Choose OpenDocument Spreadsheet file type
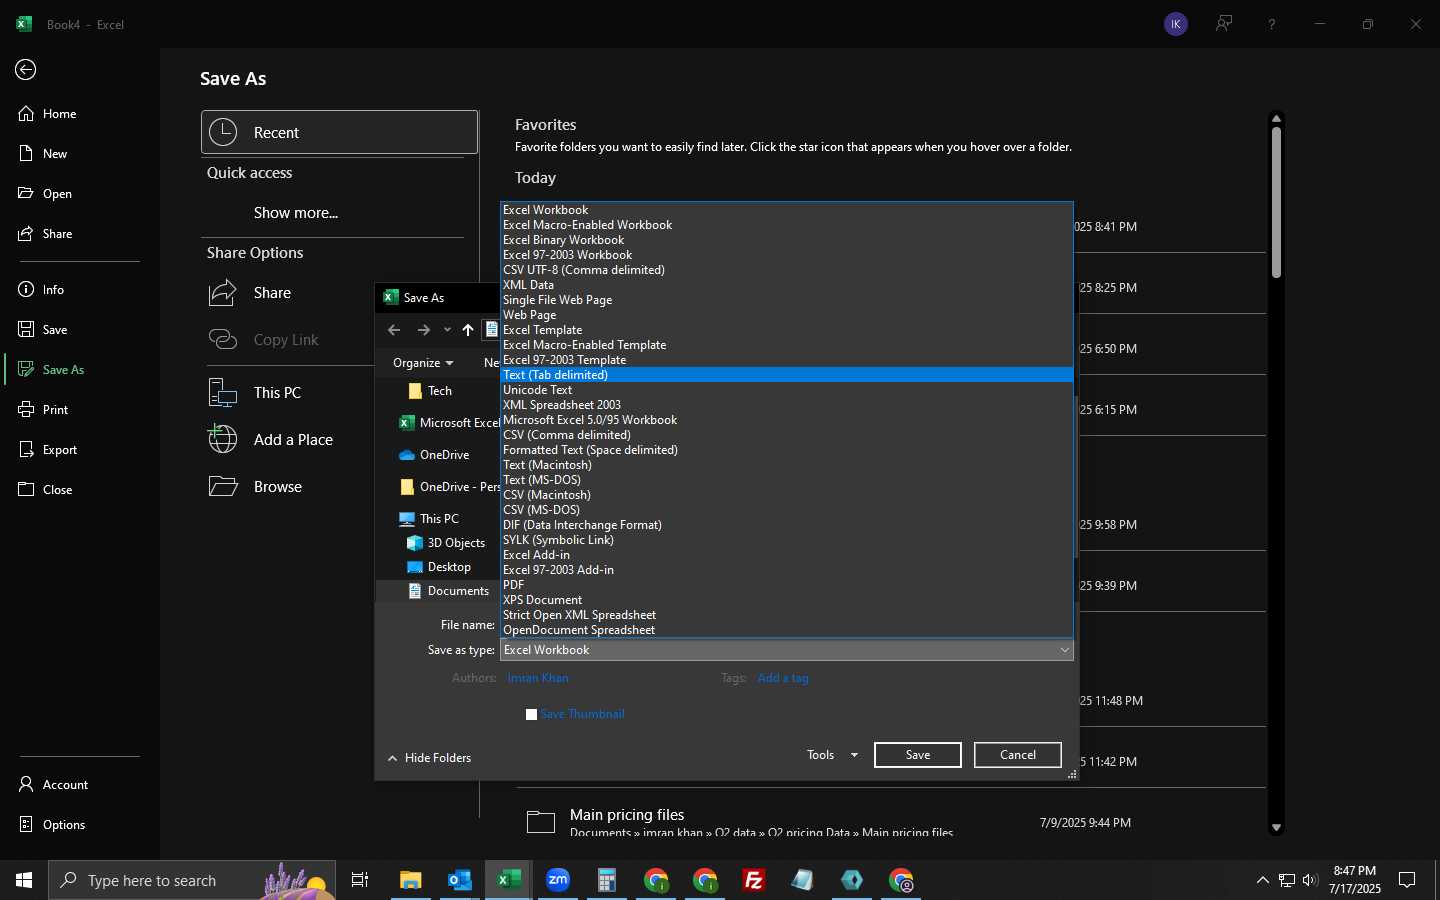Screen dimensions: 1440x900 (787, 630)
